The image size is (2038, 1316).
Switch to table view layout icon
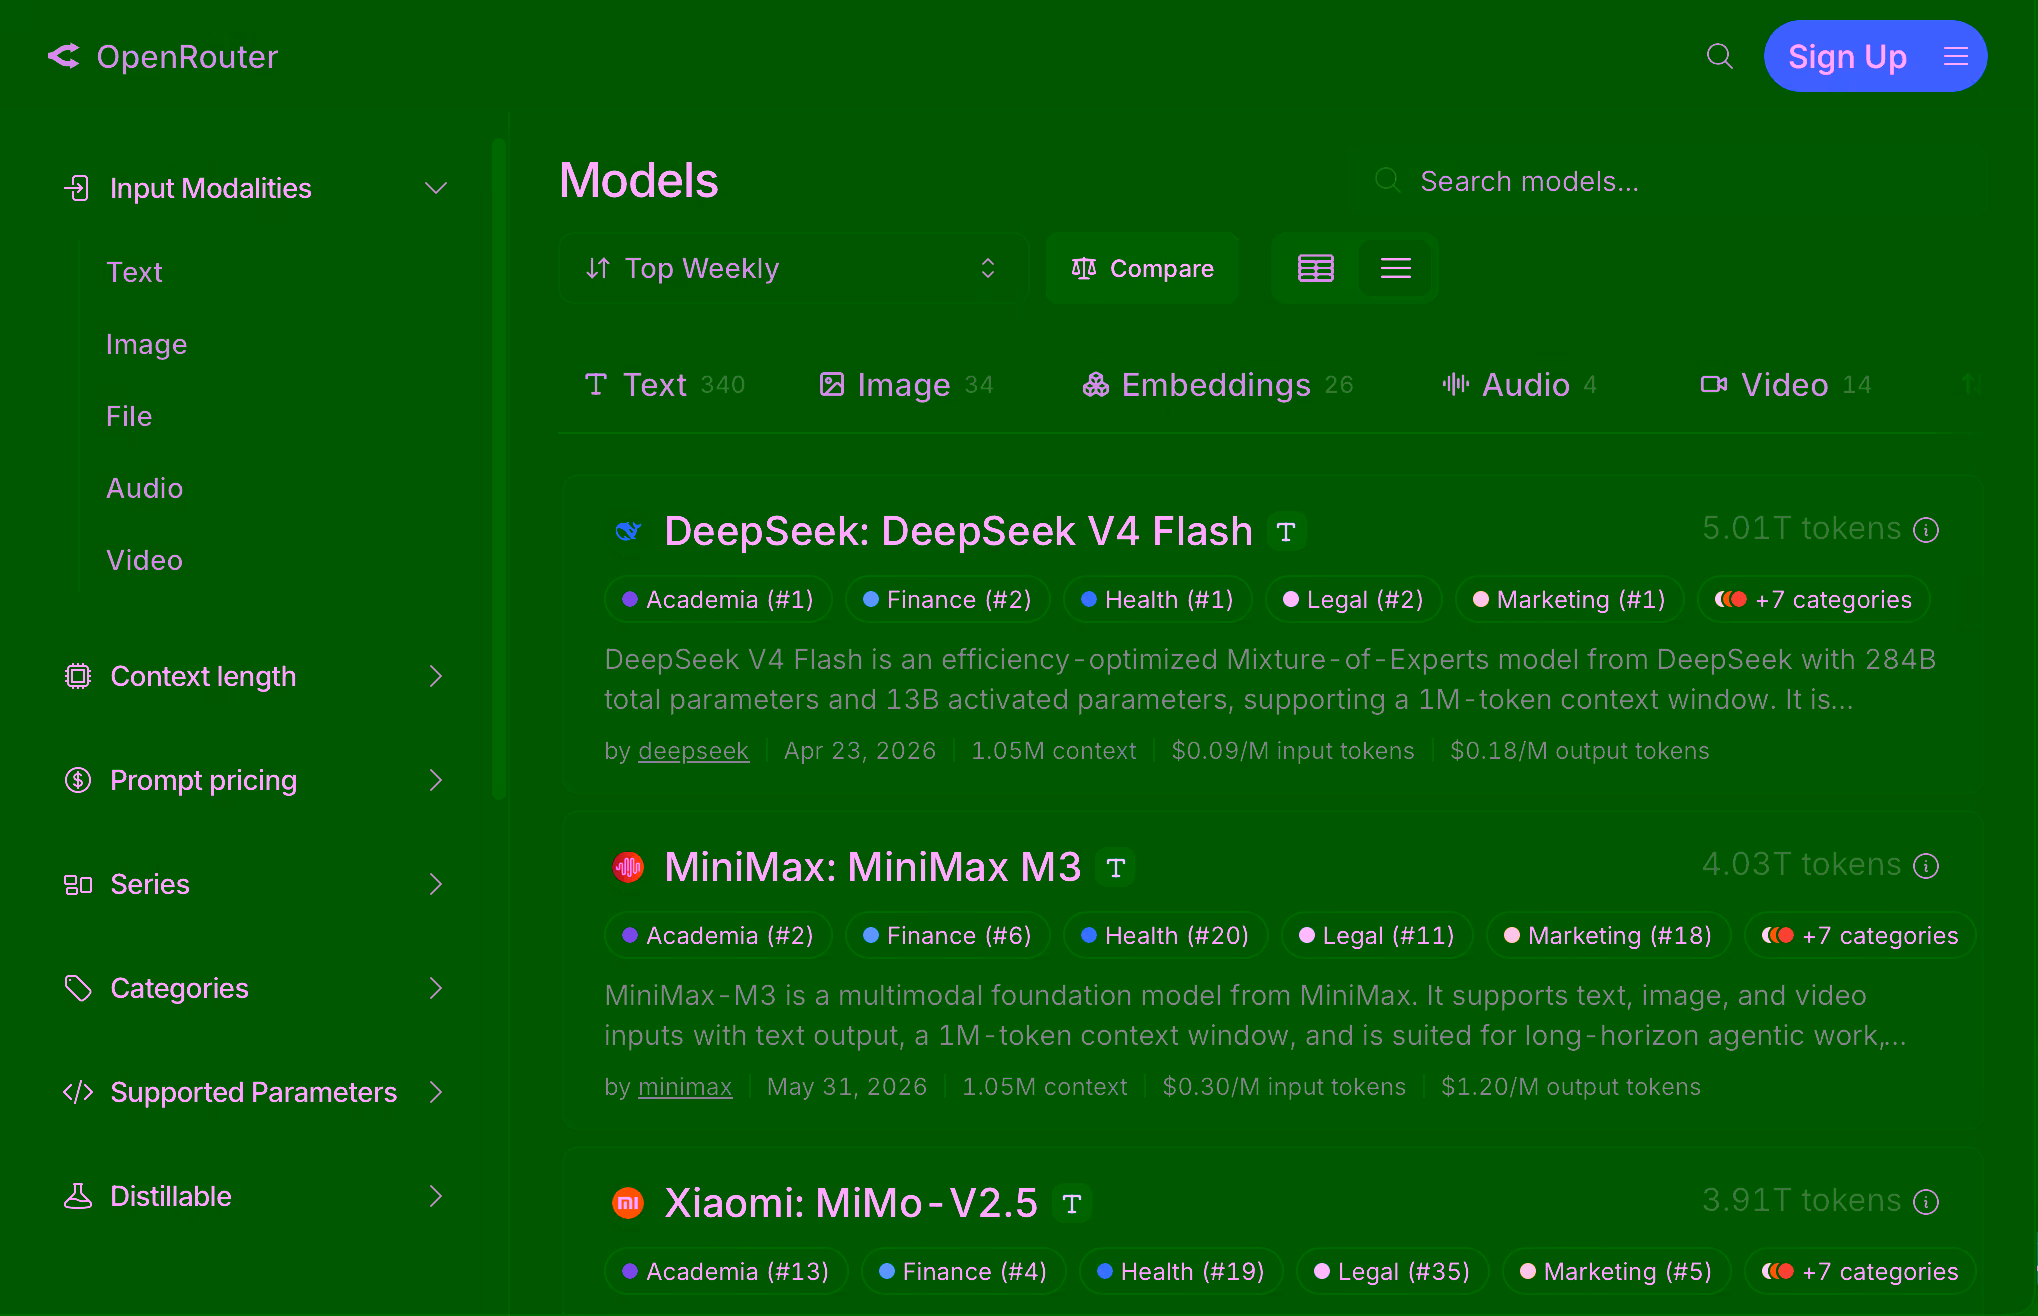1315,268
